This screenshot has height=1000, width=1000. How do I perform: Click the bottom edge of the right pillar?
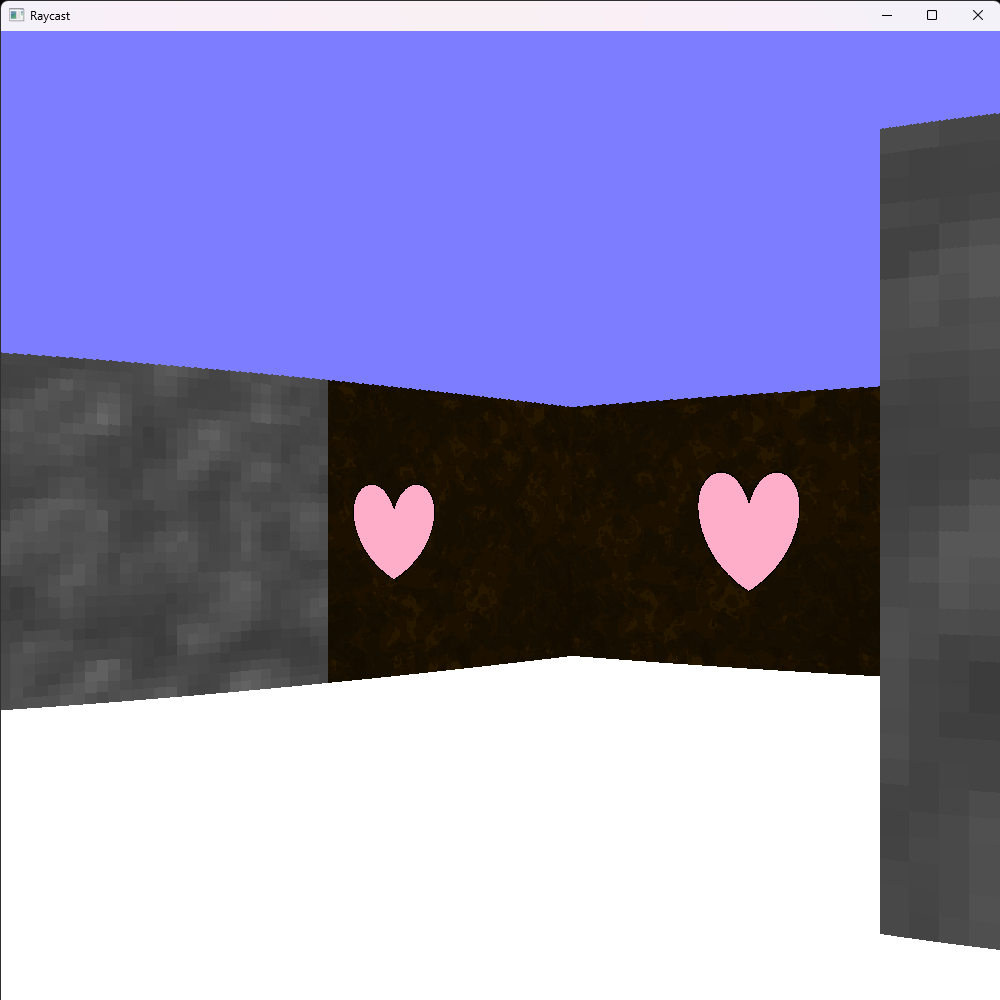coord(940,940)
